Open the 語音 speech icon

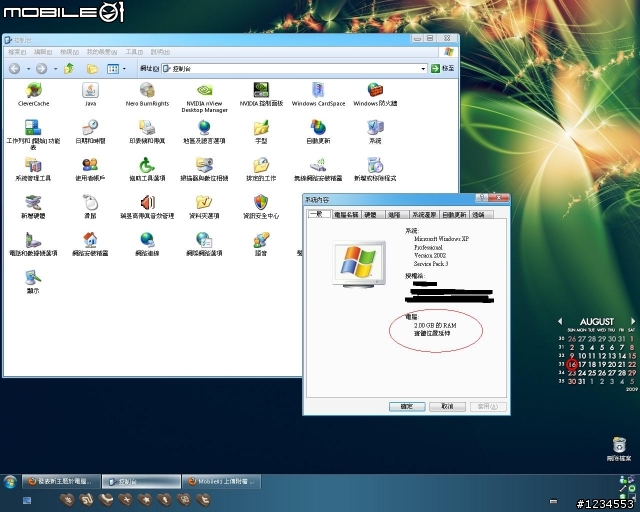click(261, 244)
